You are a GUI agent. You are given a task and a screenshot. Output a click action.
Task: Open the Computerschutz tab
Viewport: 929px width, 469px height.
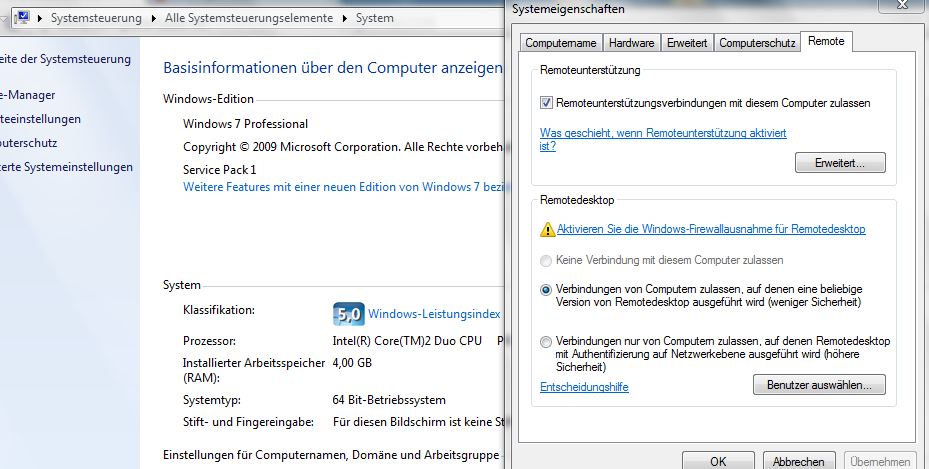click(757, 43)
